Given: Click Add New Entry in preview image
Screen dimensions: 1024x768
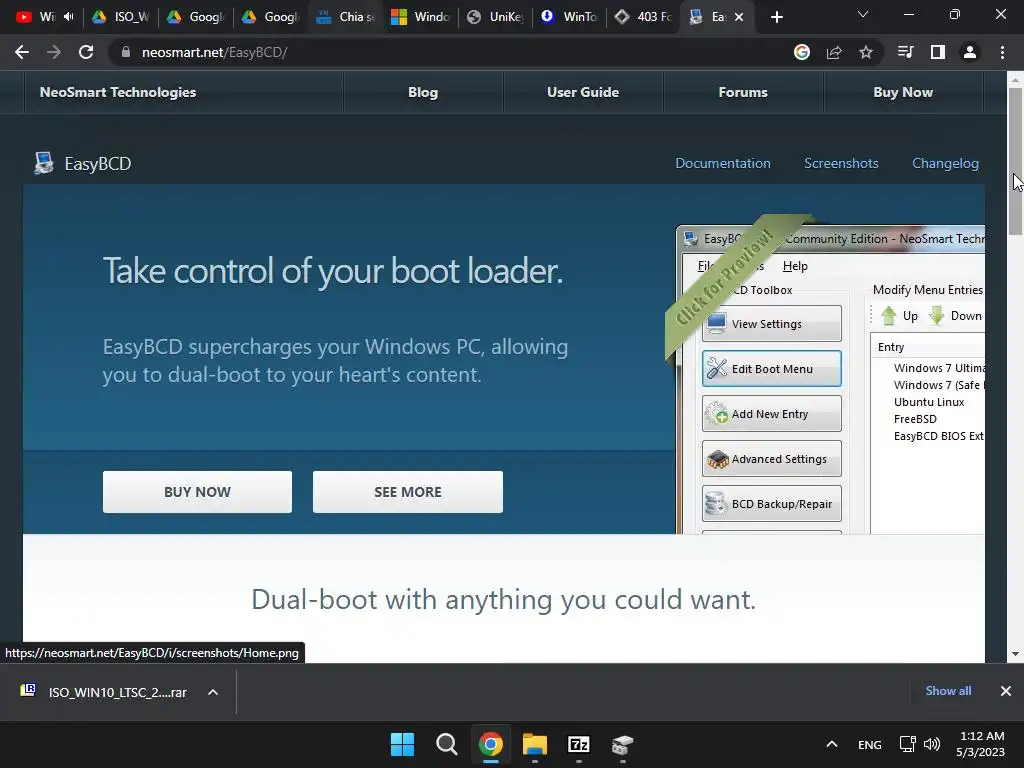Looking at the screenshot, I should click(x=772, y=413).
